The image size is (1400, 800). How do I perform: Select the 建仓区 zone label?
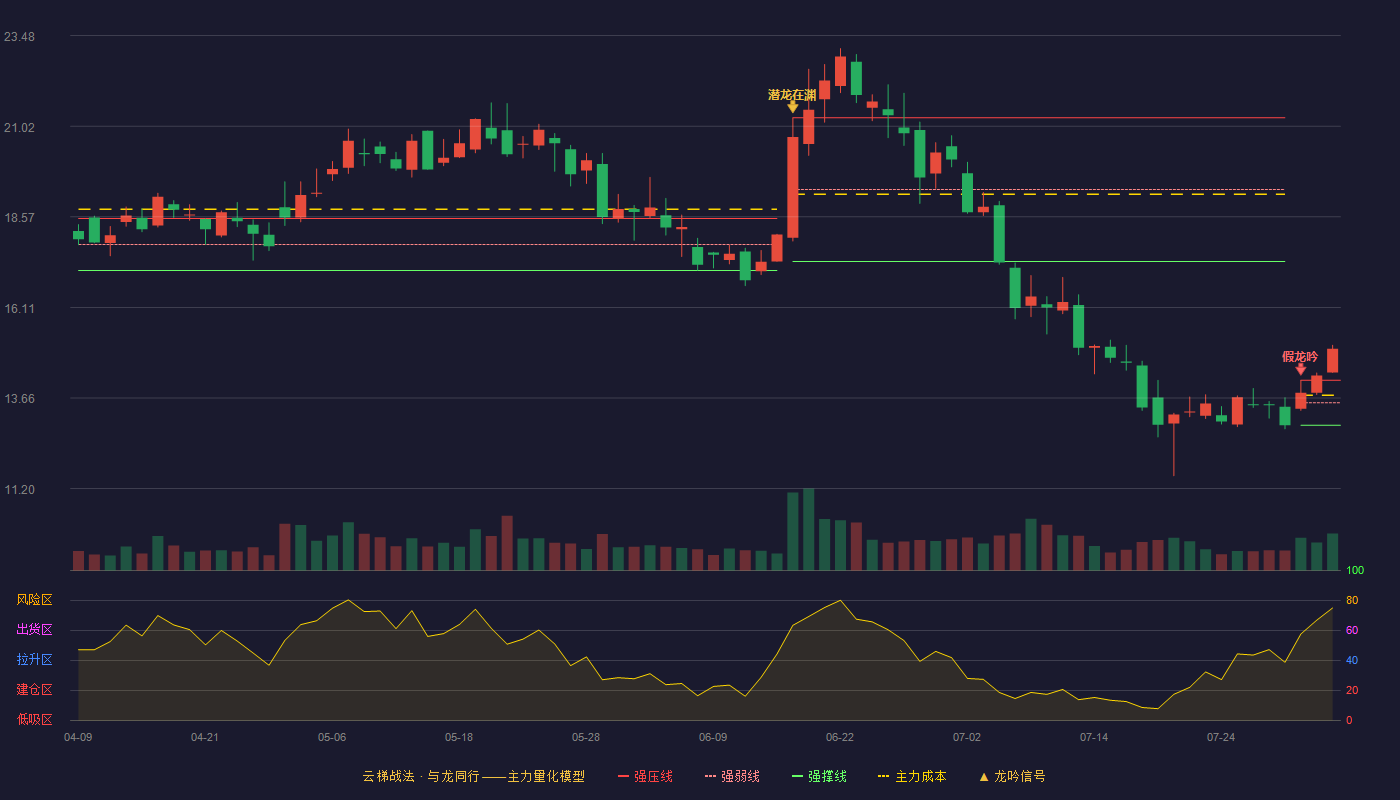[x=35, y=690]
